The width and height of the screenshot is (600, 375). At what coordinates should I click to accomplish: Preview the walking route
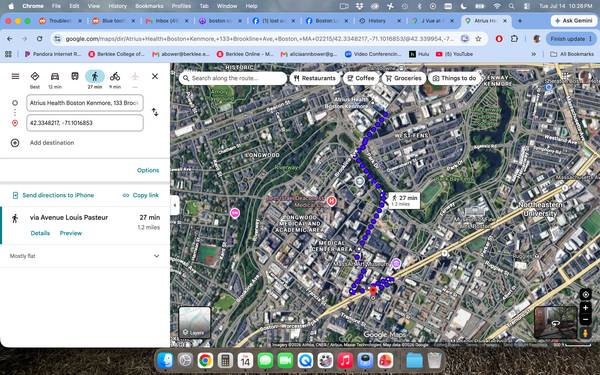(x=71, y=233)
